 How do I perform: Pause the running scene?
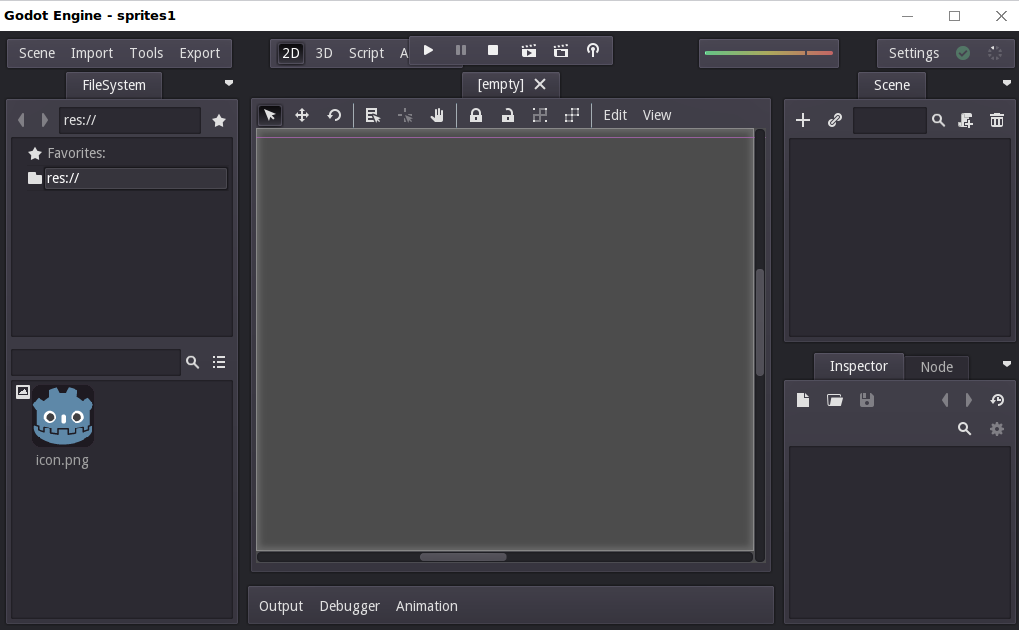click(x=460, y=50)
